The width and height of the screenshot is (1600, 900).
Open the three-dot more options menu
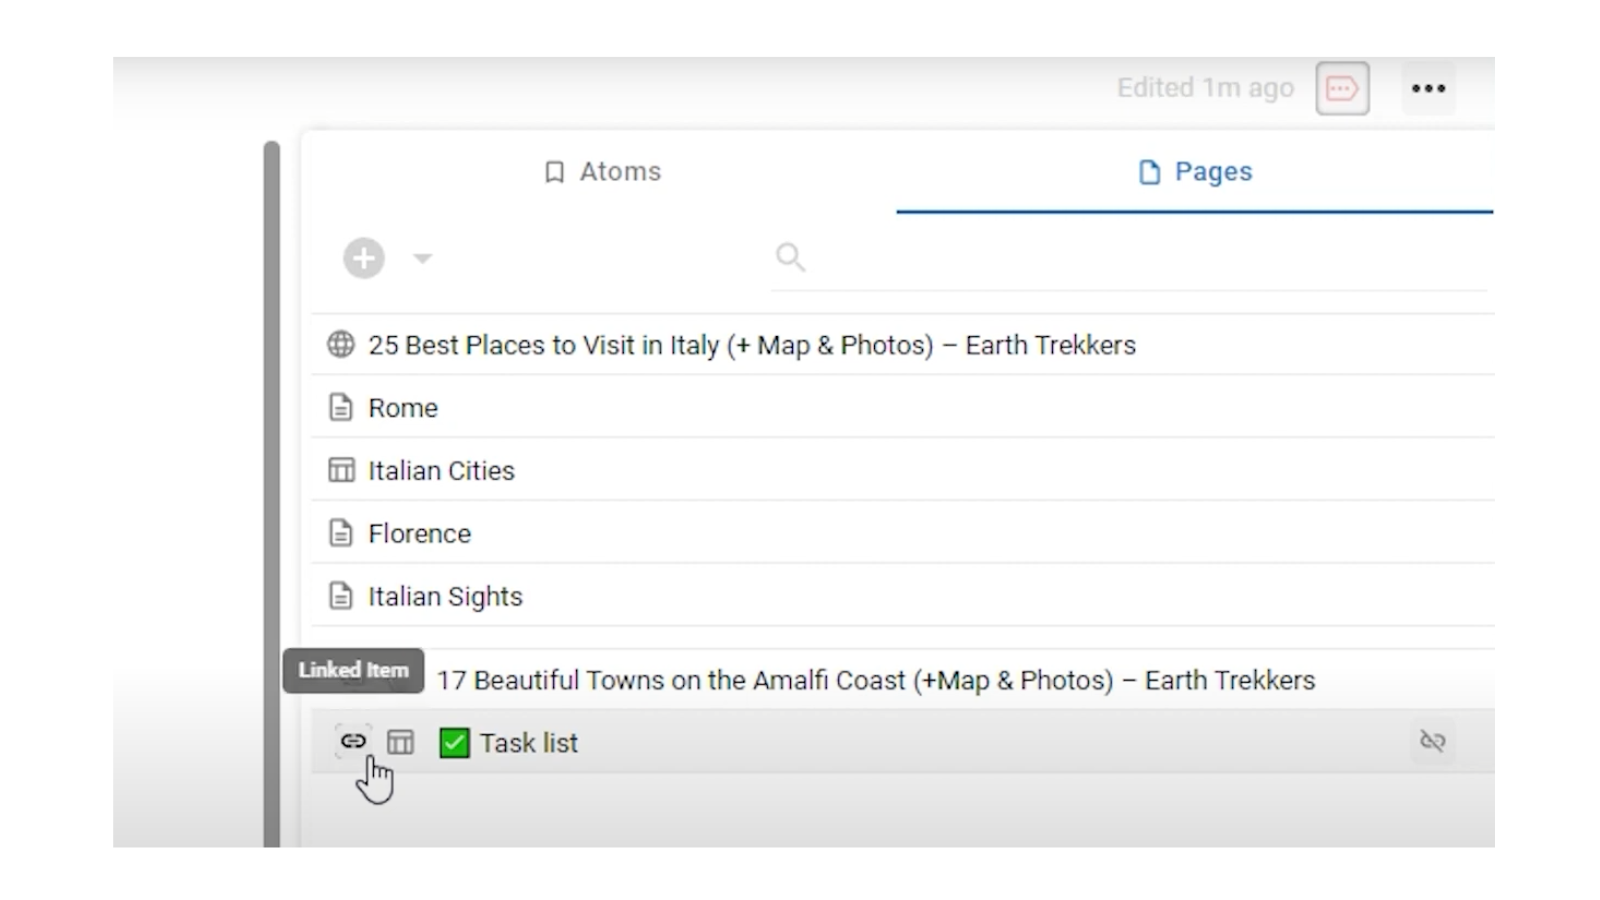(x=1428, y=88)
